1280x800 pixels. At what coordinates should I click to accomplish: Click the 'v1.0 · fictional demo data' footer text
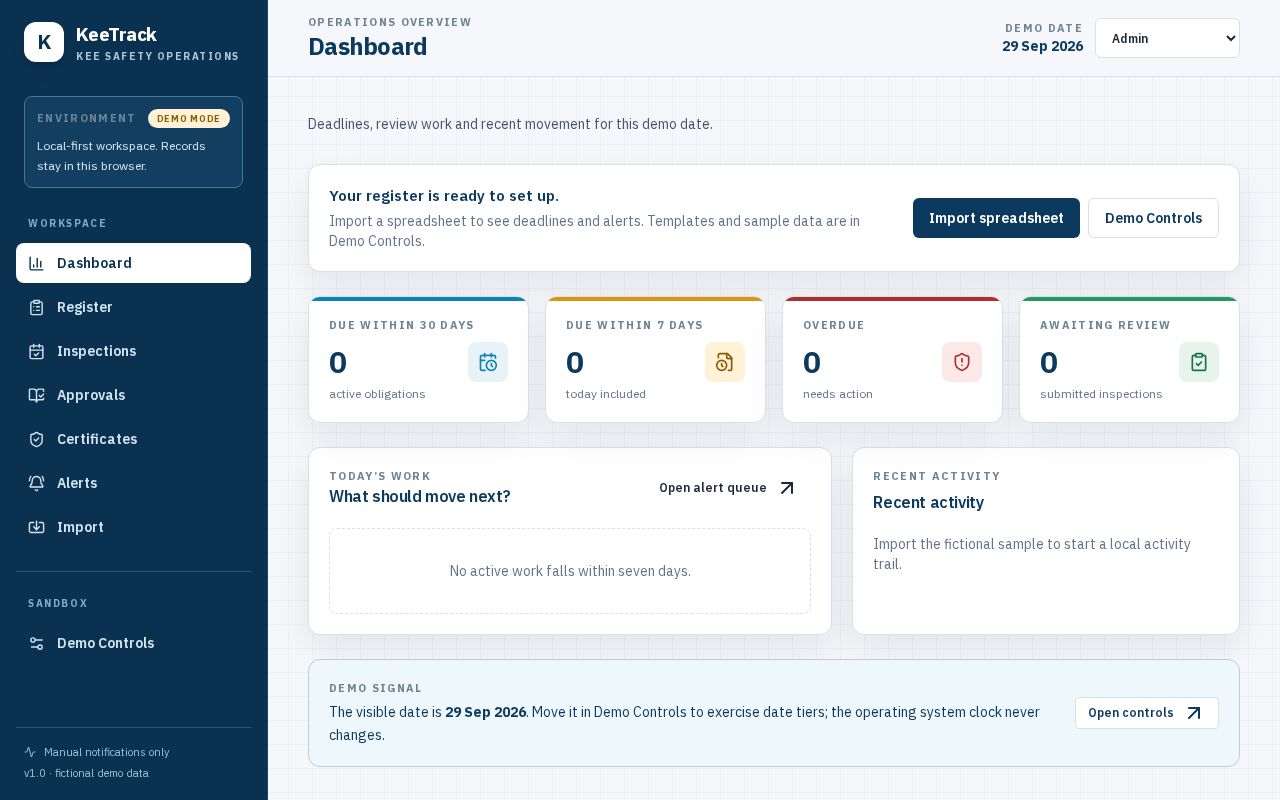tap(86, 773)
